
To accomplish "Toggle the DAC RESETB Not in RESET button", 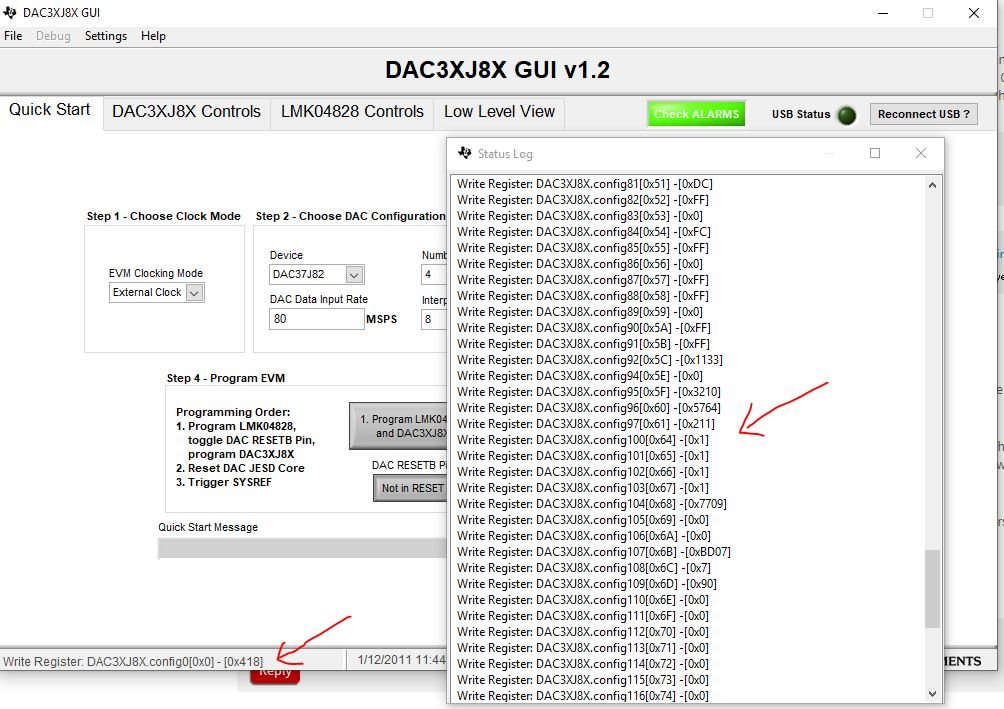I will pos(410,488).
